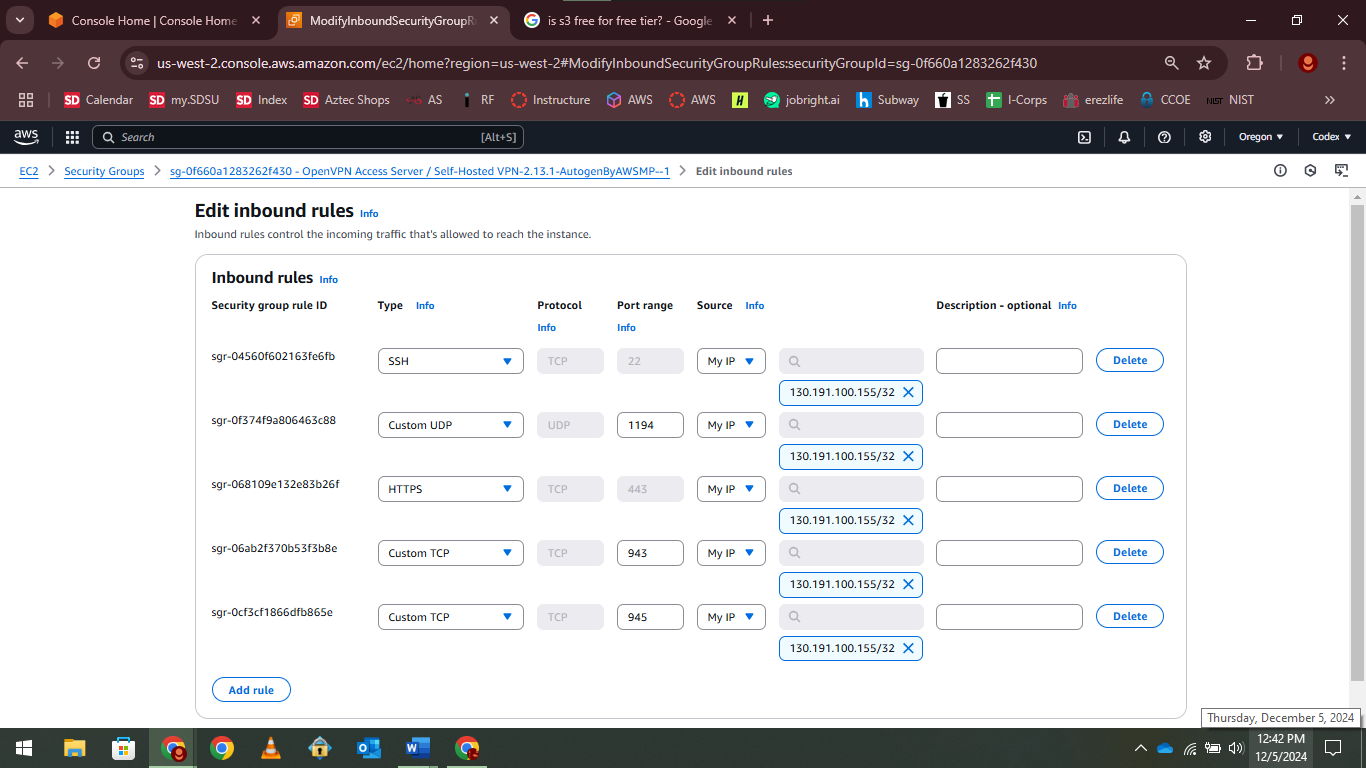Open the tab search dropdown

[x=19, y=20]
